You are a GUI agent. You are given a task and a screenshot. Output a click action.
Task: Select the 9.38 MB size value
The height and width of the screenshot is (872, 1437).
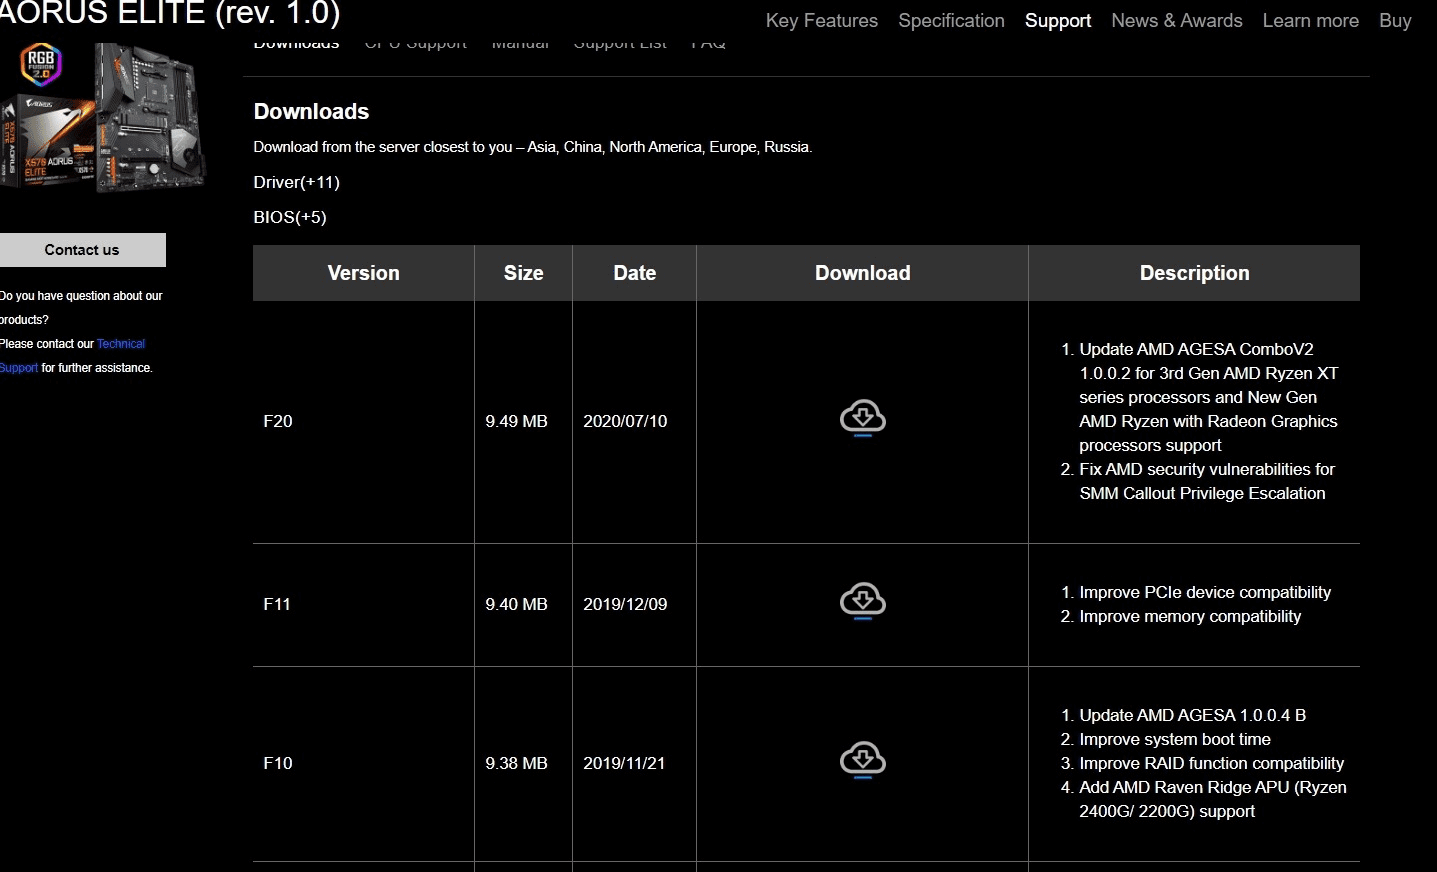click(516, 763)
